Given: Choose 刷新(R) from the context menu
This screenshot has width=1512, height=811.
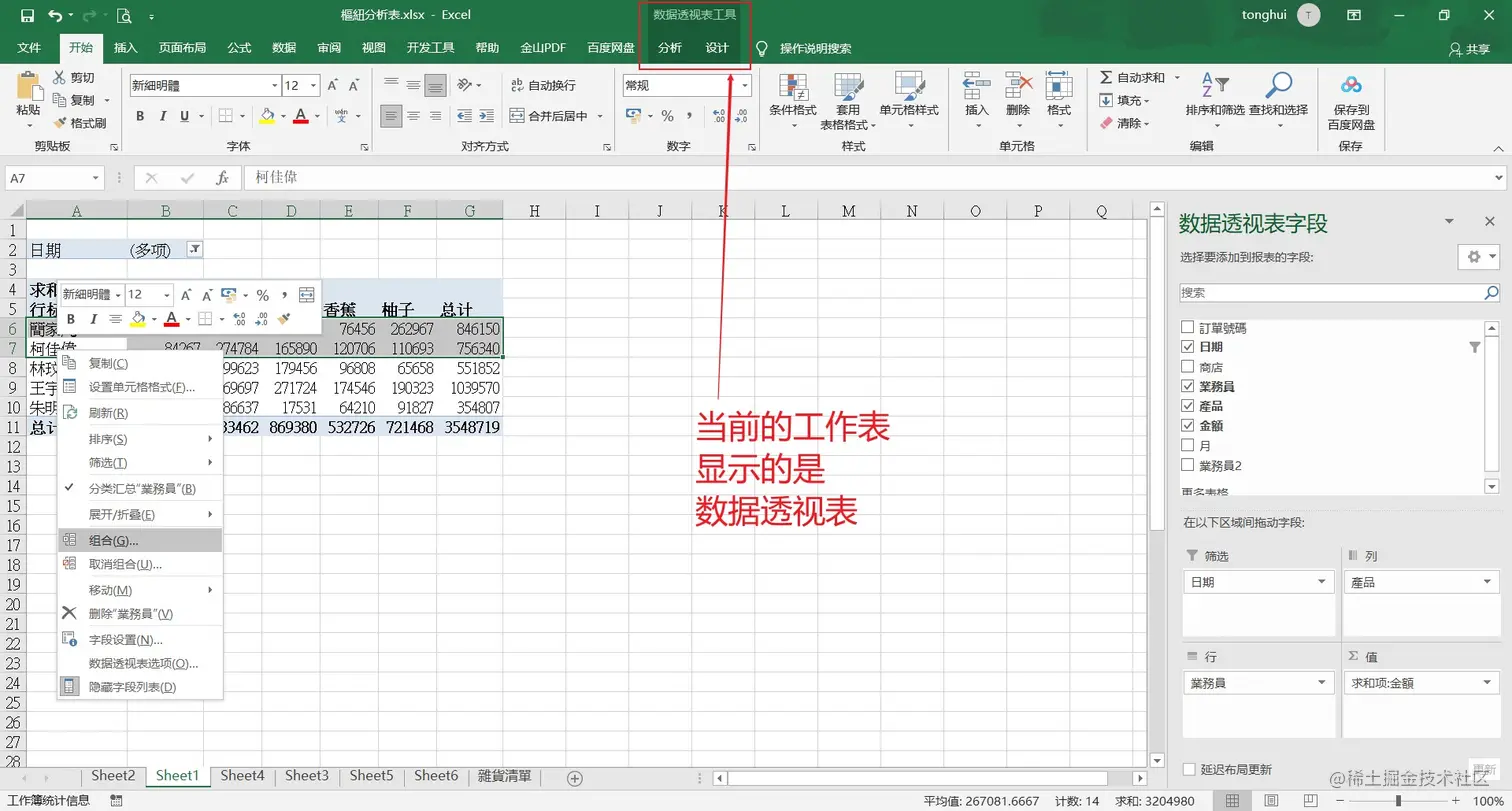Looking at the screenshot, I should [140, 413].
